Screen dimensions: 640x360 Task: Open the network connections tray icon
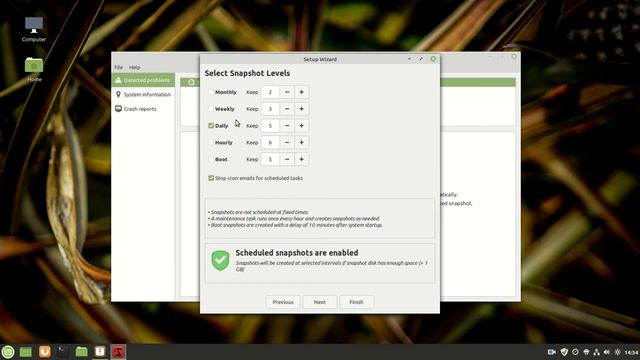[x=596, y=352]
